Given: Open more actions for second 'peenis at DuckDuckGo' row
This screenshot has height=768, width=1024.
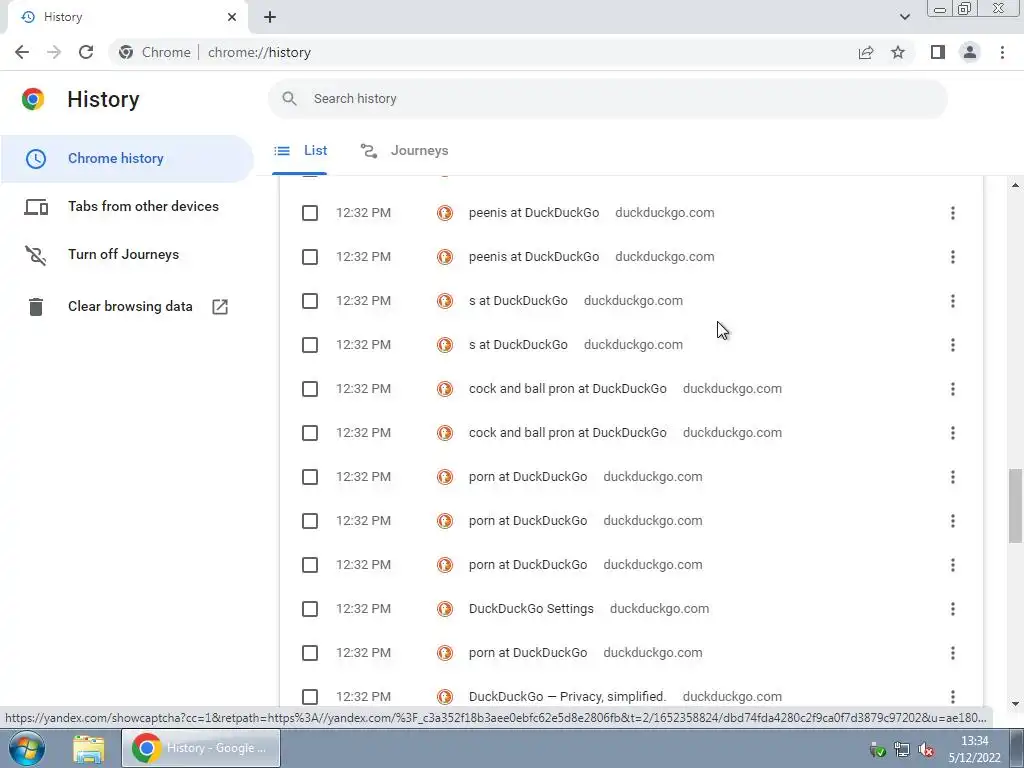Looking at the screenshot, I should coord(953,257).
